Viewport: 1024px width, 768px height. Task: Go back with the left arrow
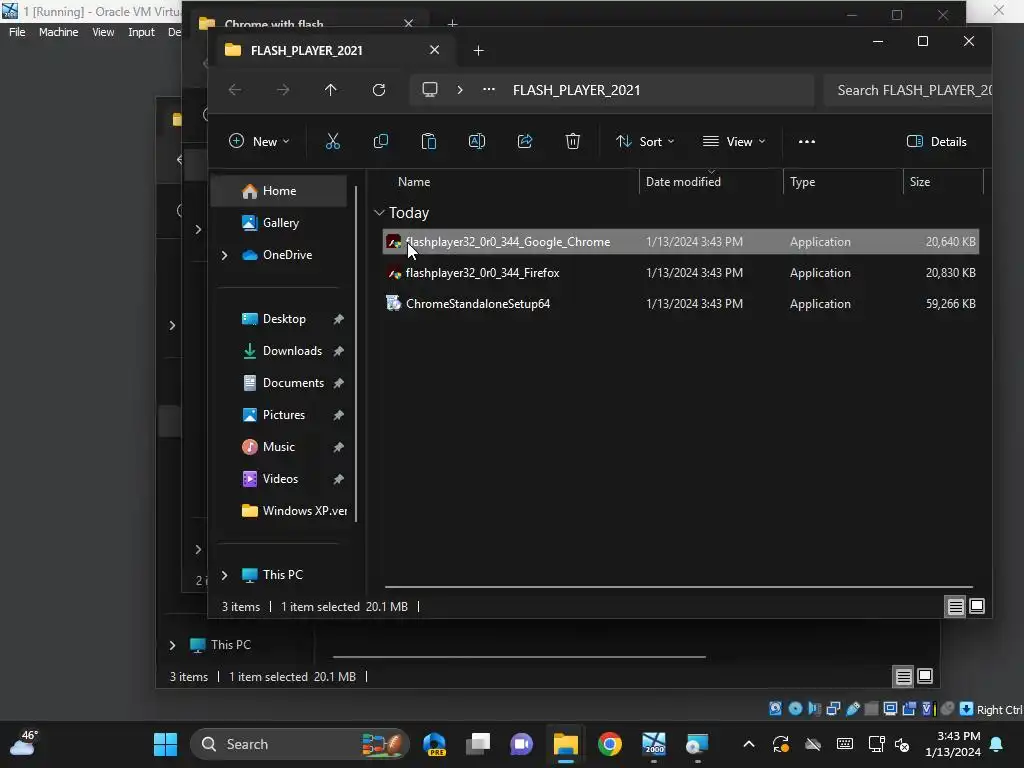coord(235,90)
